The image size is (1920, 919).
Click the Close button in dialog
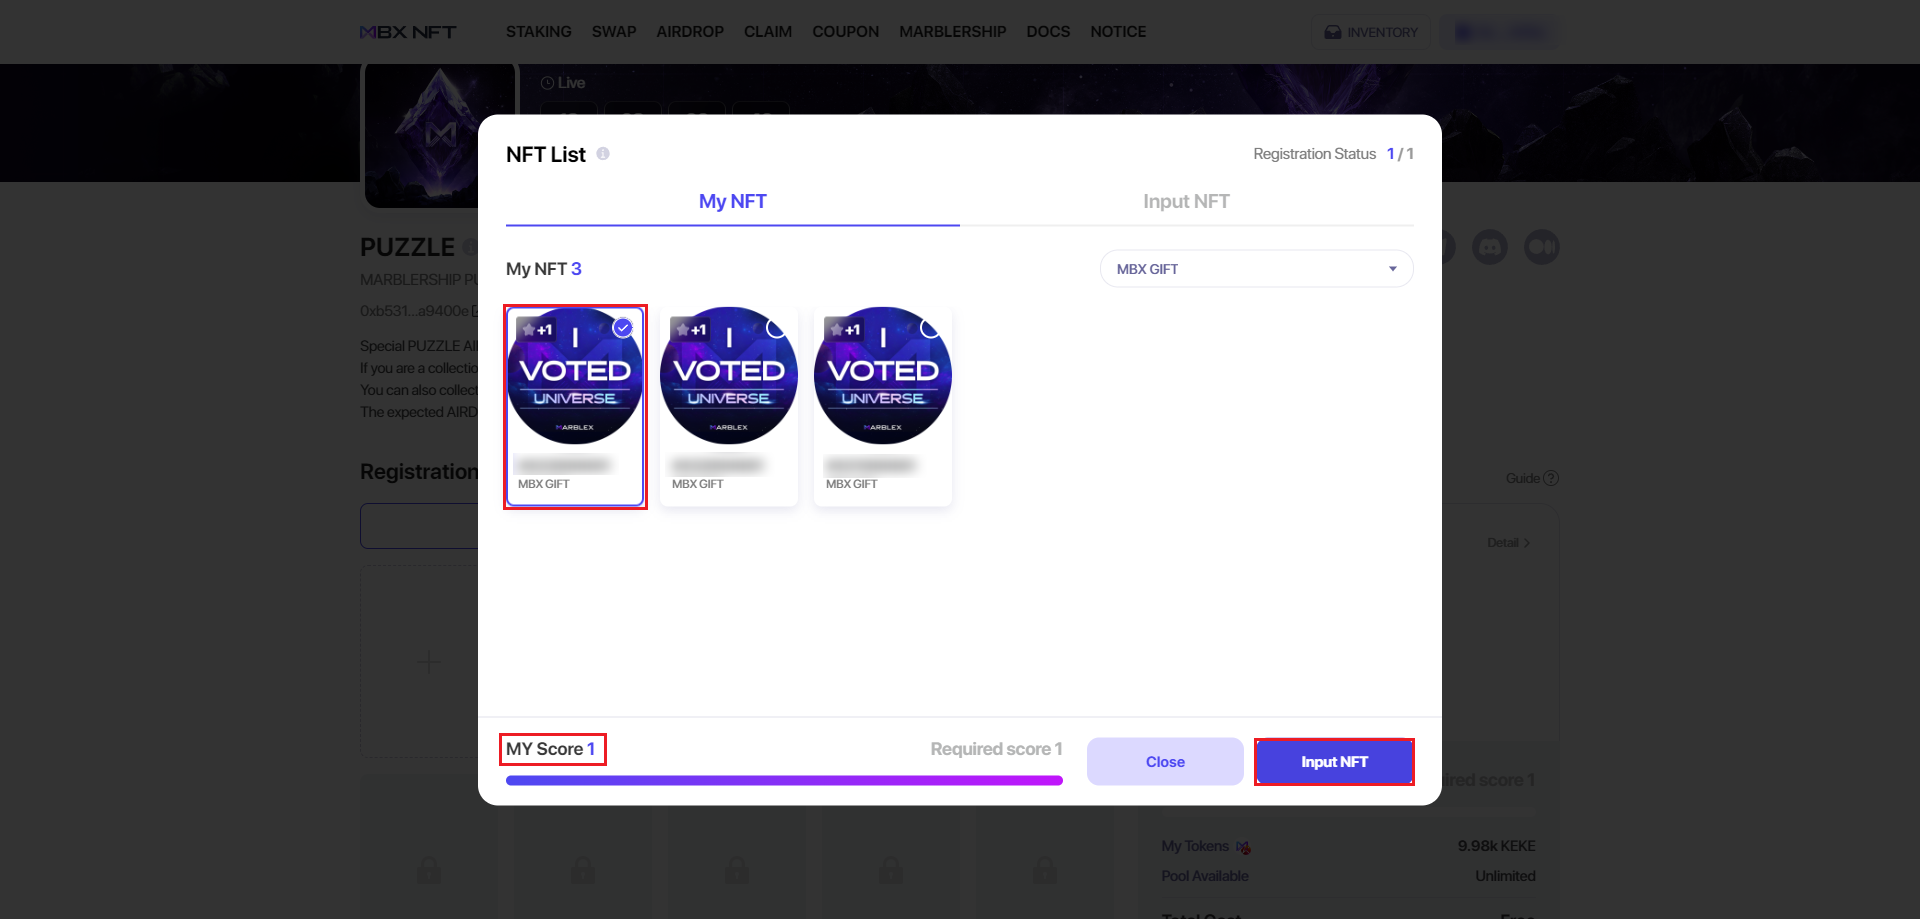[x=1165, y=762]
